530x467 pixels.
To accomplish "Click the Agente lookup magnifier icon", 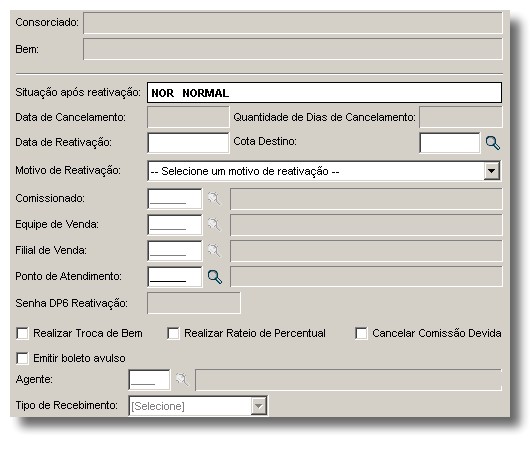I will click(182, 379).
